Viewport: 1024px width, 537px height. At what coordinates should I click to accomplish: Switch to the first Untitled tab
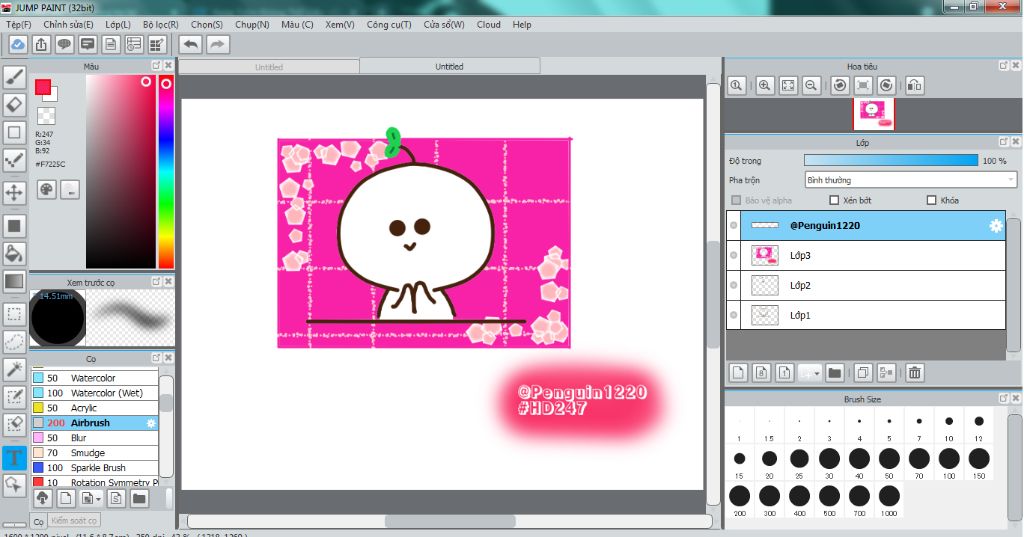[x=268, y=67]
